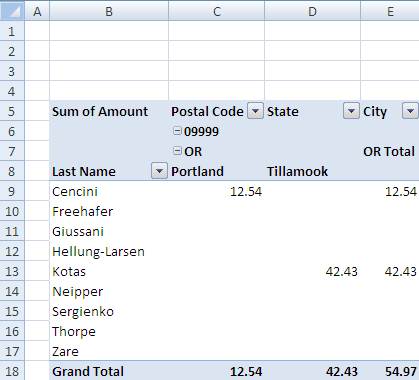Select the Zare row label
The width and height of the screenshot is (419, 380).
(x=109, y=351)
